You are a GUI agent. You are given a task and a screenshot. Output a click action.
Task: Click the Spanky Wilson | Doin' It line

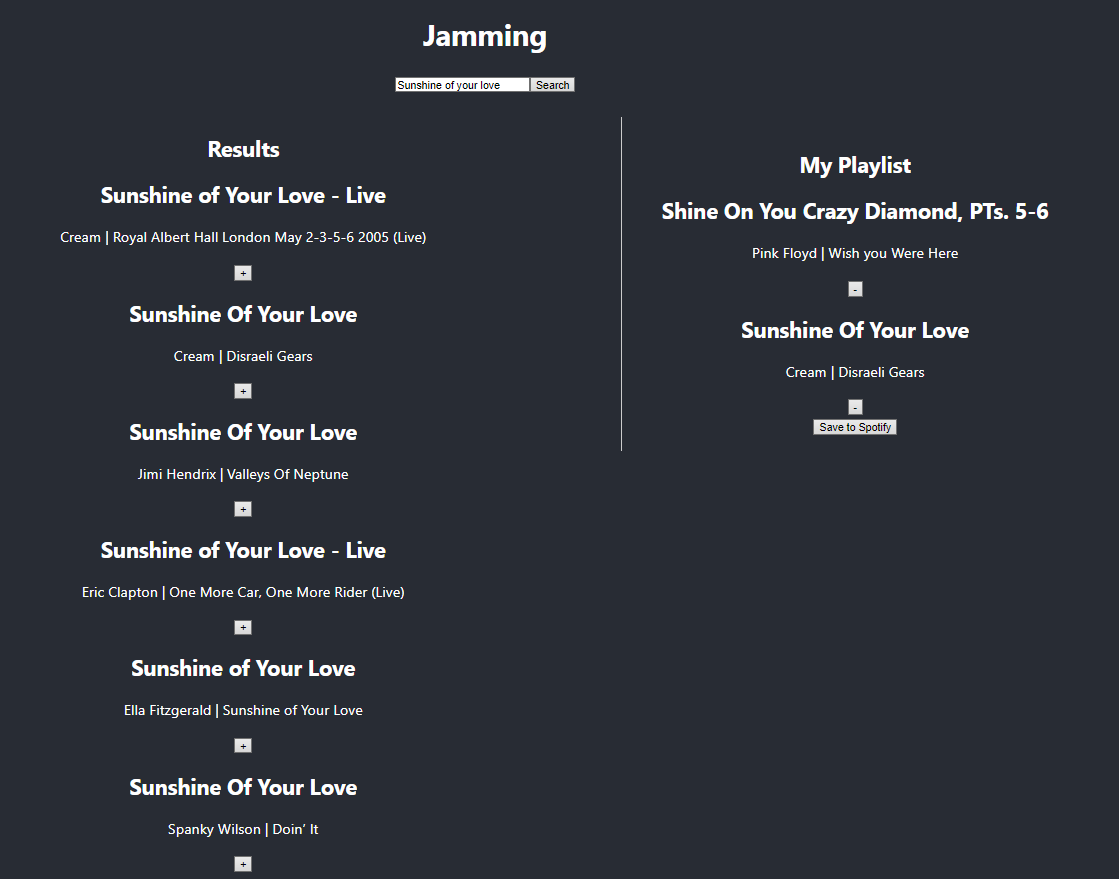click(x=243, y=829)
